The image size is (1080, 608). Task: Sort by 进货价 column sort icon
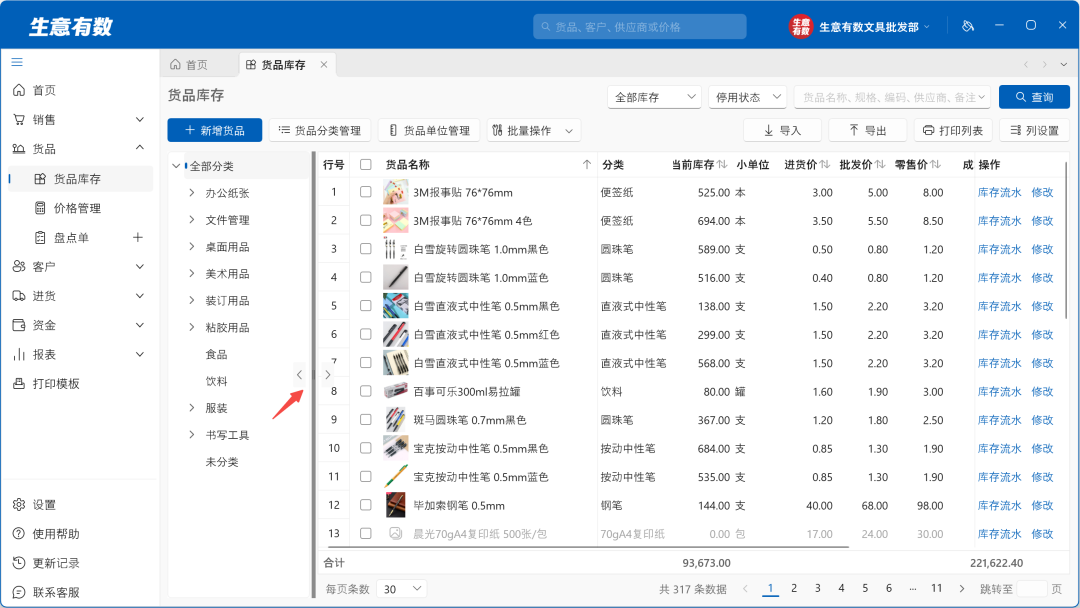click(824, 165)
